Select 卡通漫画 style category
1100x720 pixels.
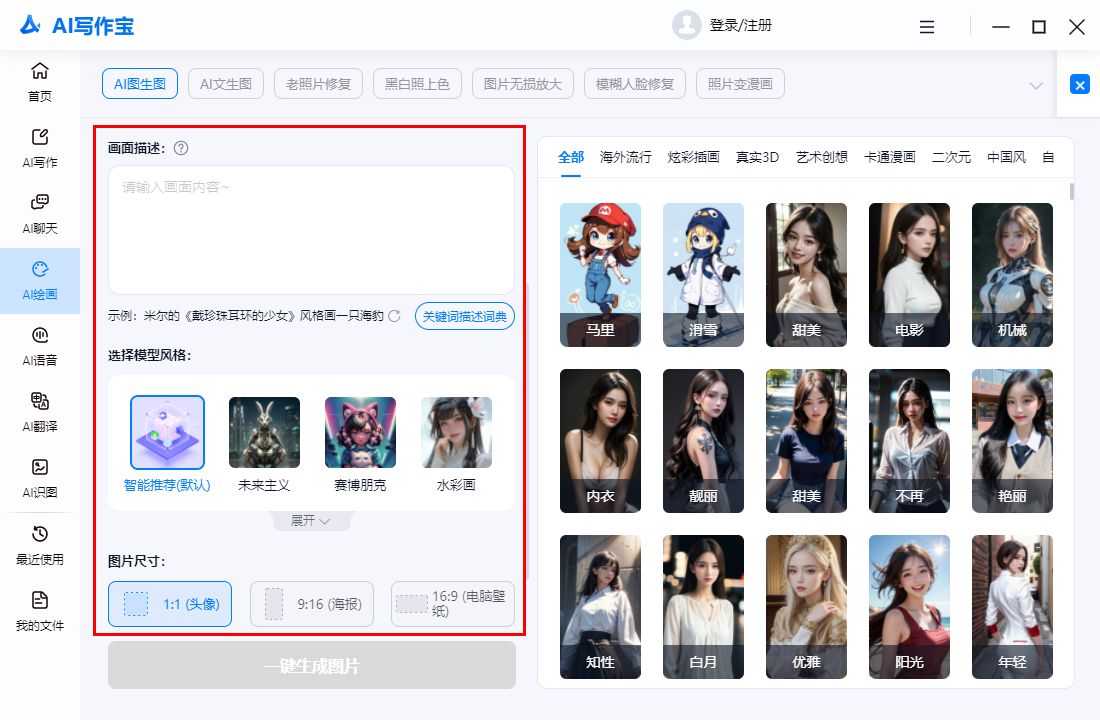point(890,157)
